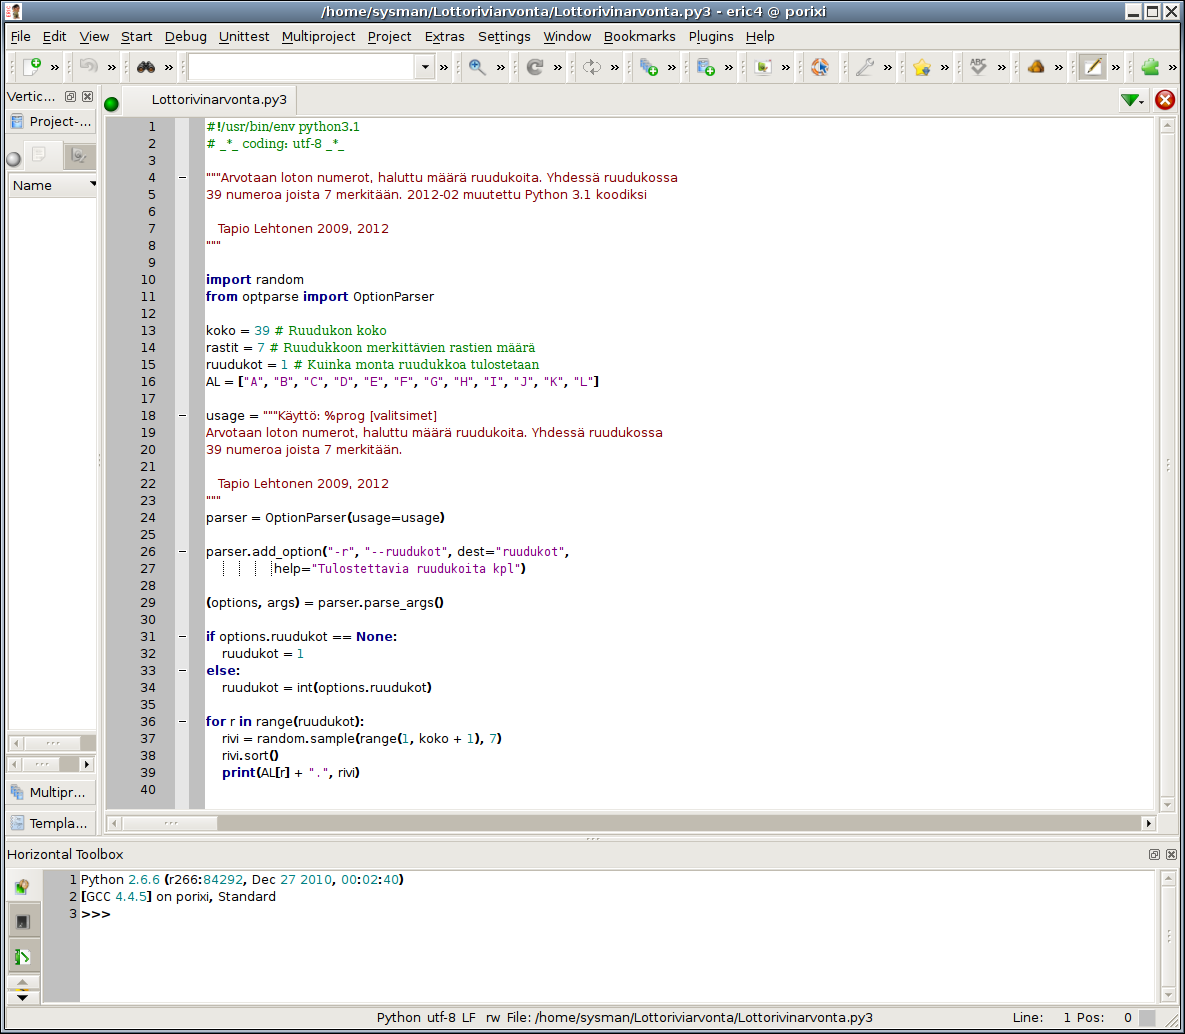Float the Vertical Toolbox panel
Viewport: 1185px width, 1034px height.
pyautogui.click(x=70, y=97)
